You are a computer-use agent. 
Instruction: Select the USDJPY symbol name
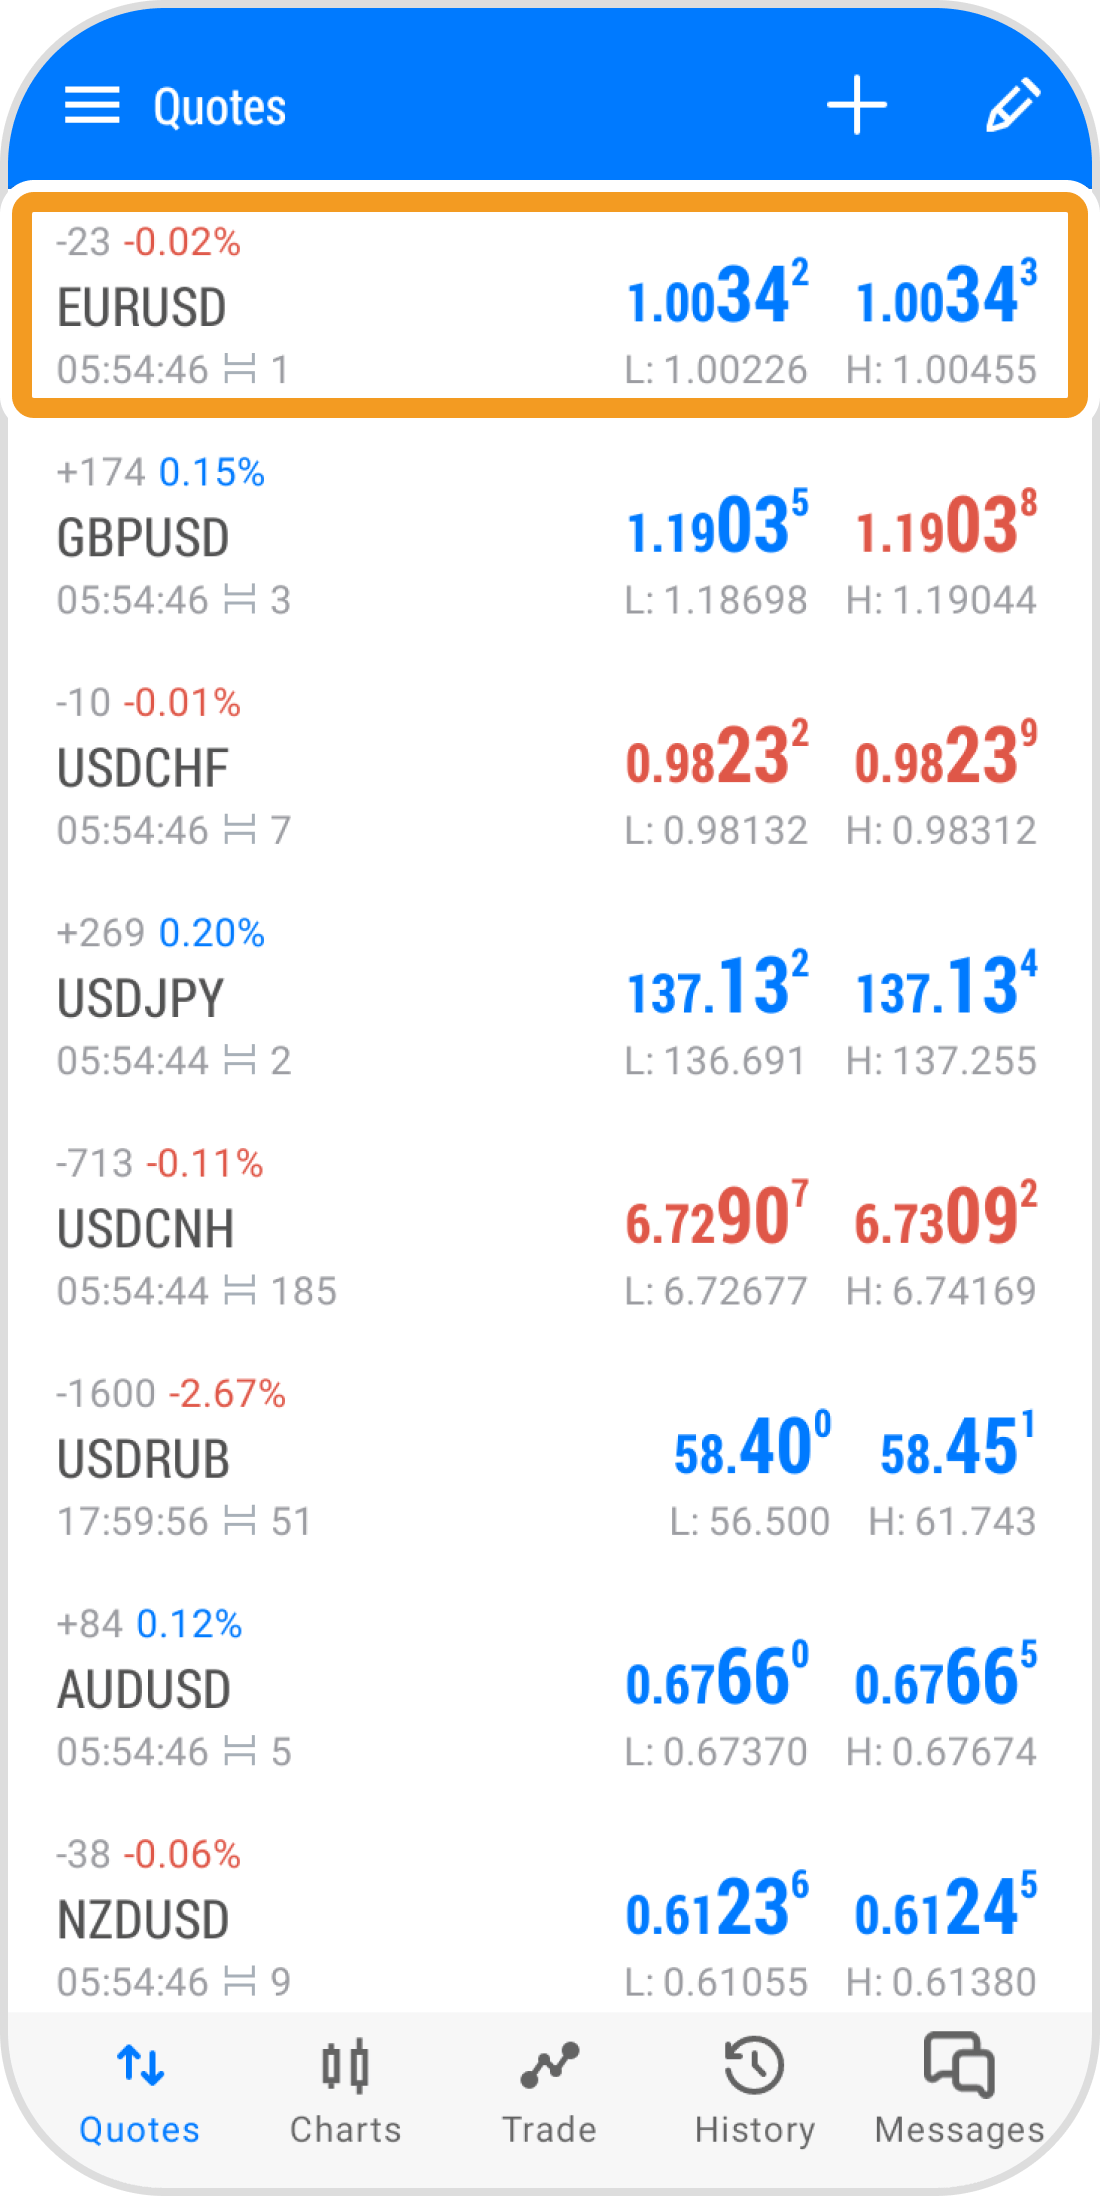pyautogui.click(x=141, y=999)
